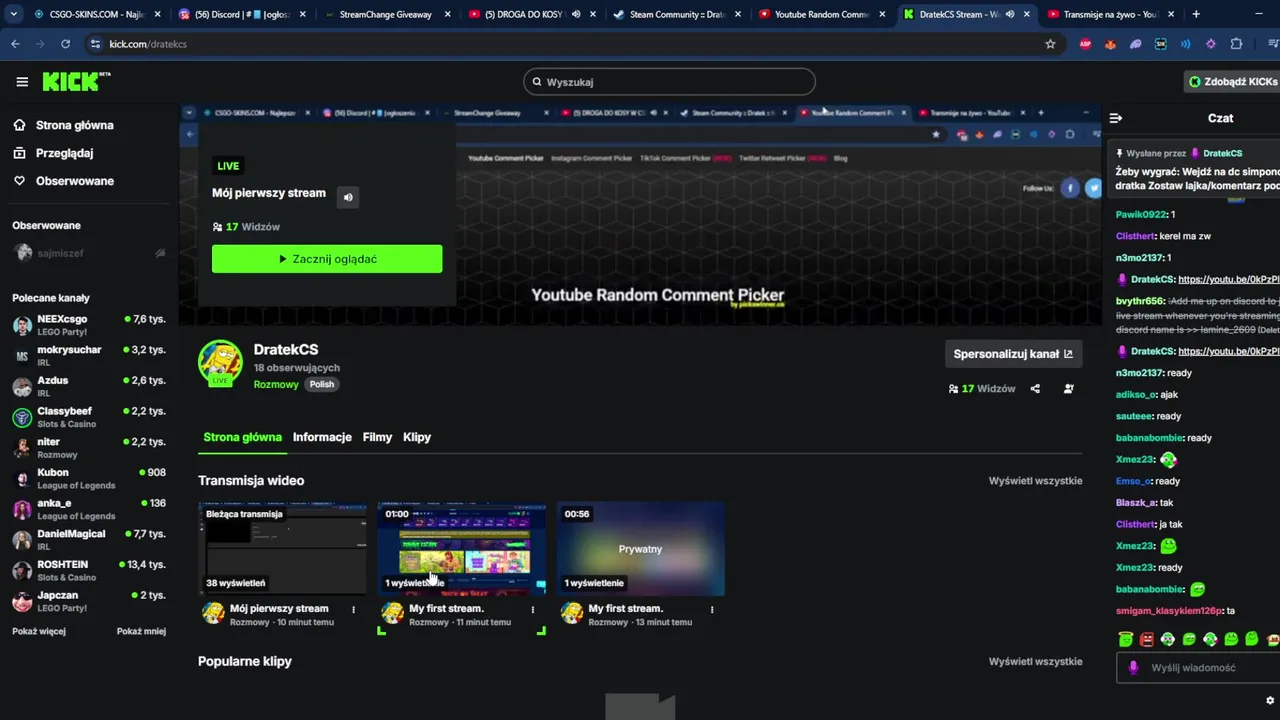Click the purple gear-shaped extension icon

click(1211, 44)
